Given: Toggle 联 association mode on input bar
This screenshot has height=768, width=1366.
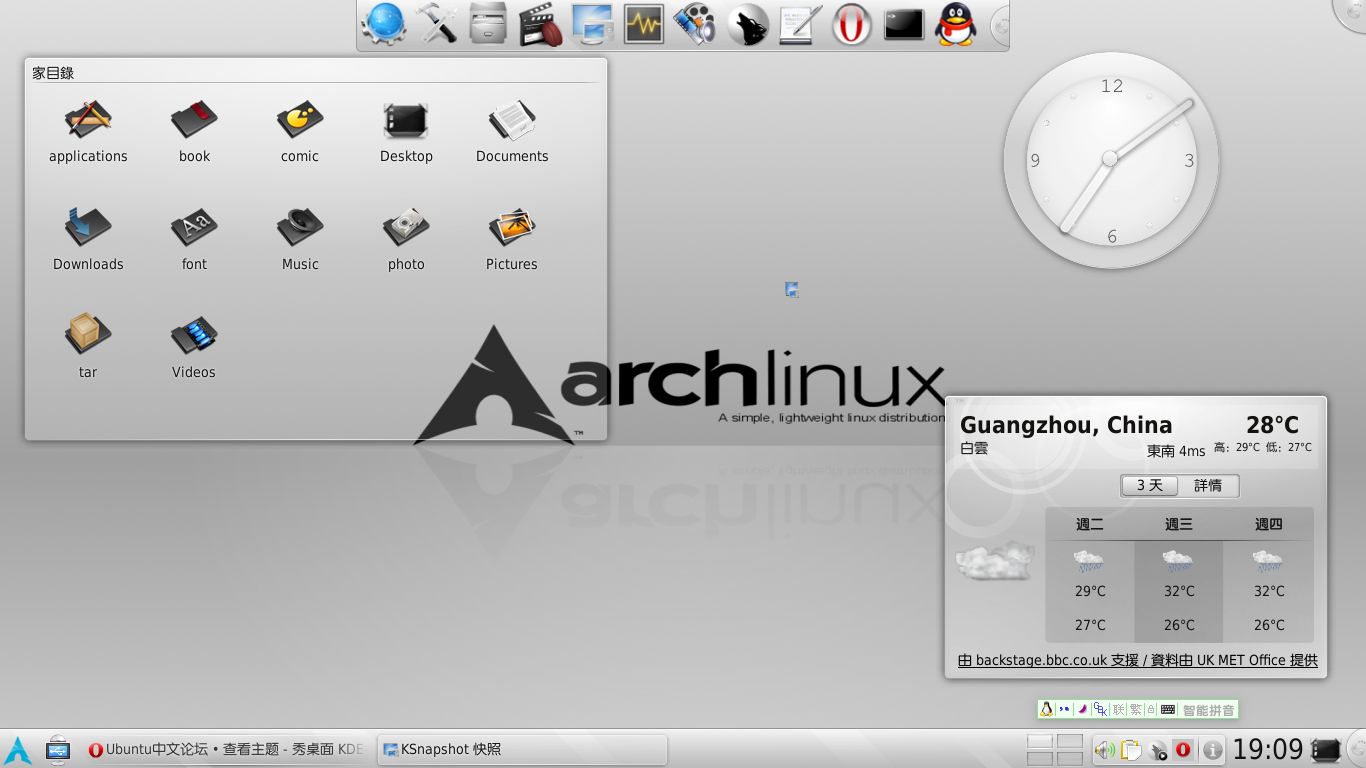Looking at the screenshot, I should coord(1119,710).
